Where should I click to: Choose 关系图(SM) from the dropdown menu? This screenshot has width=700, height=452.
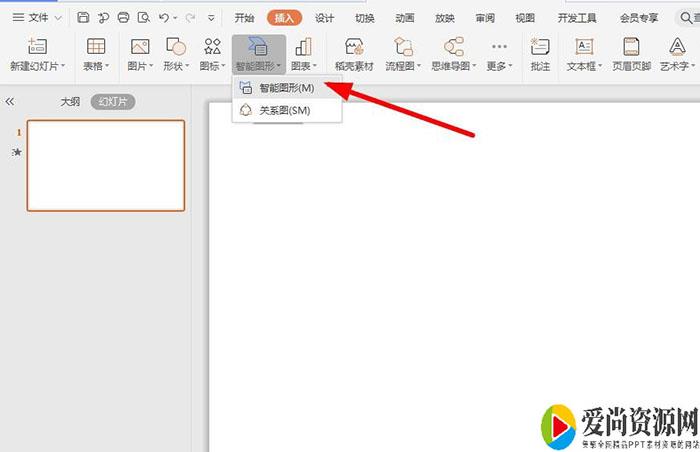pyautogui.click(x=287, y=110)
